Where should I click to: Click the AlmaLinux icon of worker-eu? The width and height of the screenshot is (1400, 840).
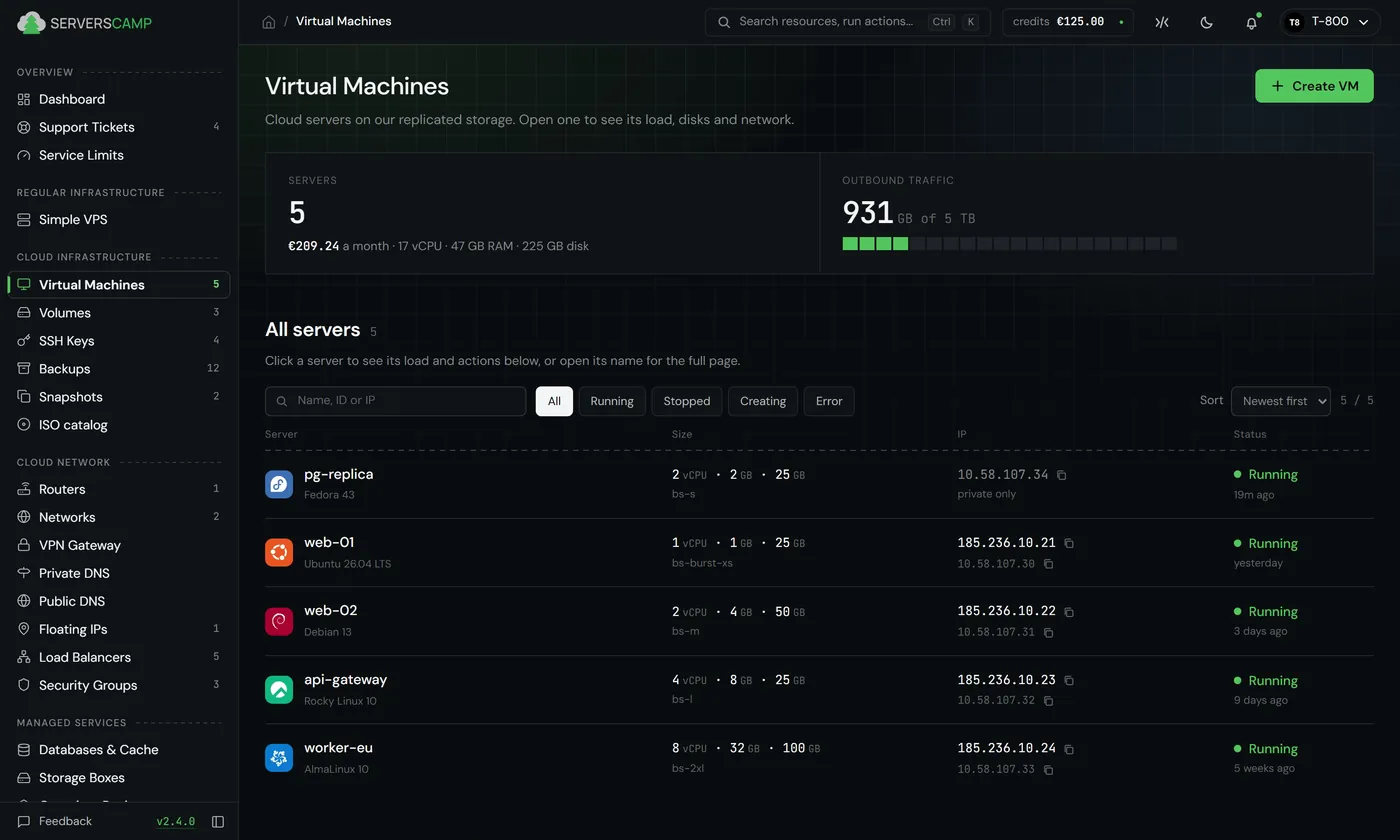pyautogui.click(x=279, y=757)
